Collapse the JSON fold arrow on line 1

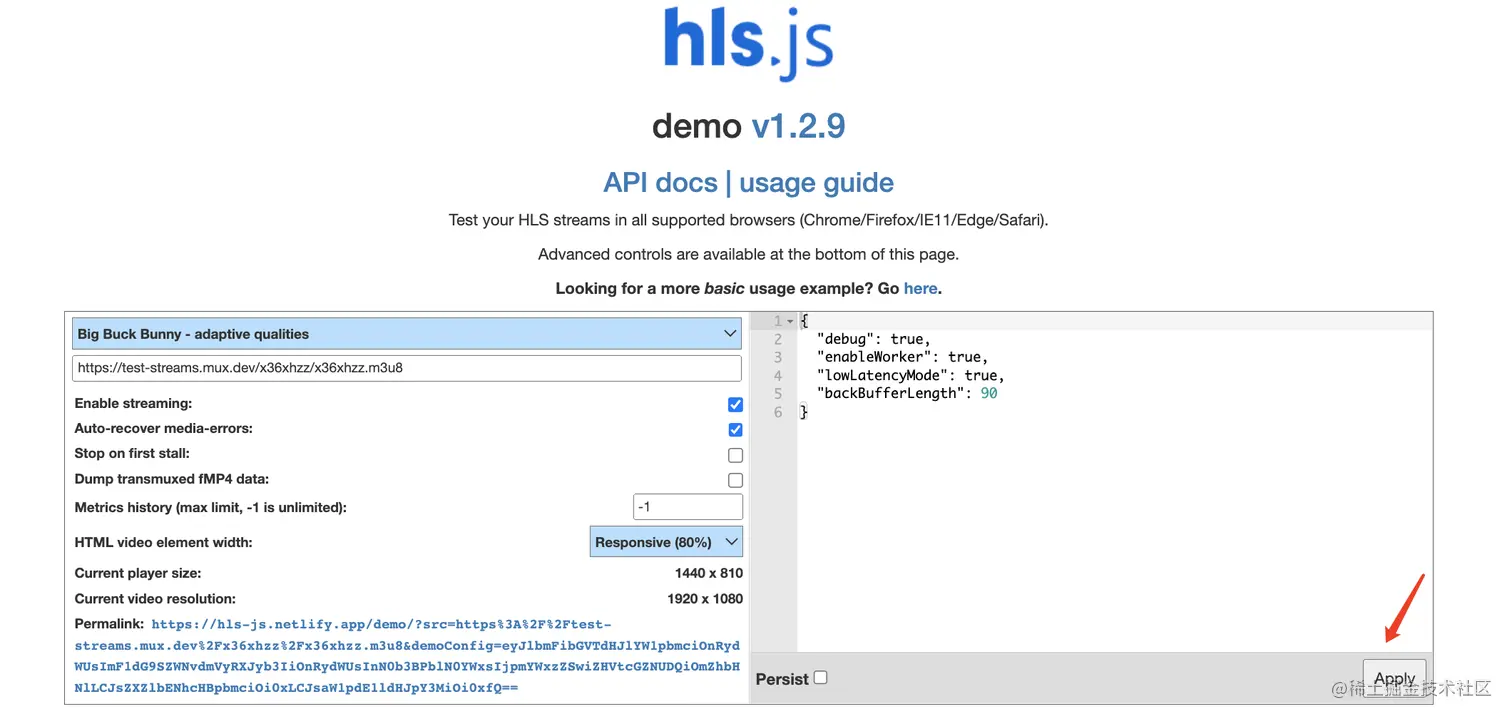[790, 321]
